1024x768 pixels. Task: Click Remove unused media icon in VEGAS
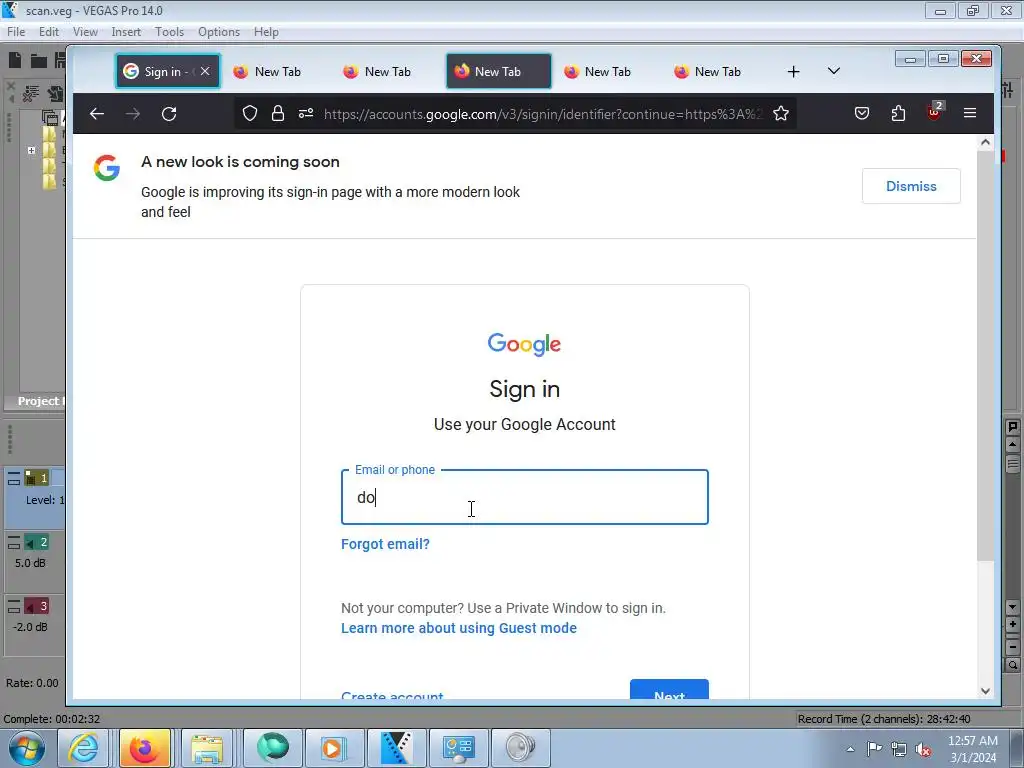pyautogui.click(x=31, y=94)
